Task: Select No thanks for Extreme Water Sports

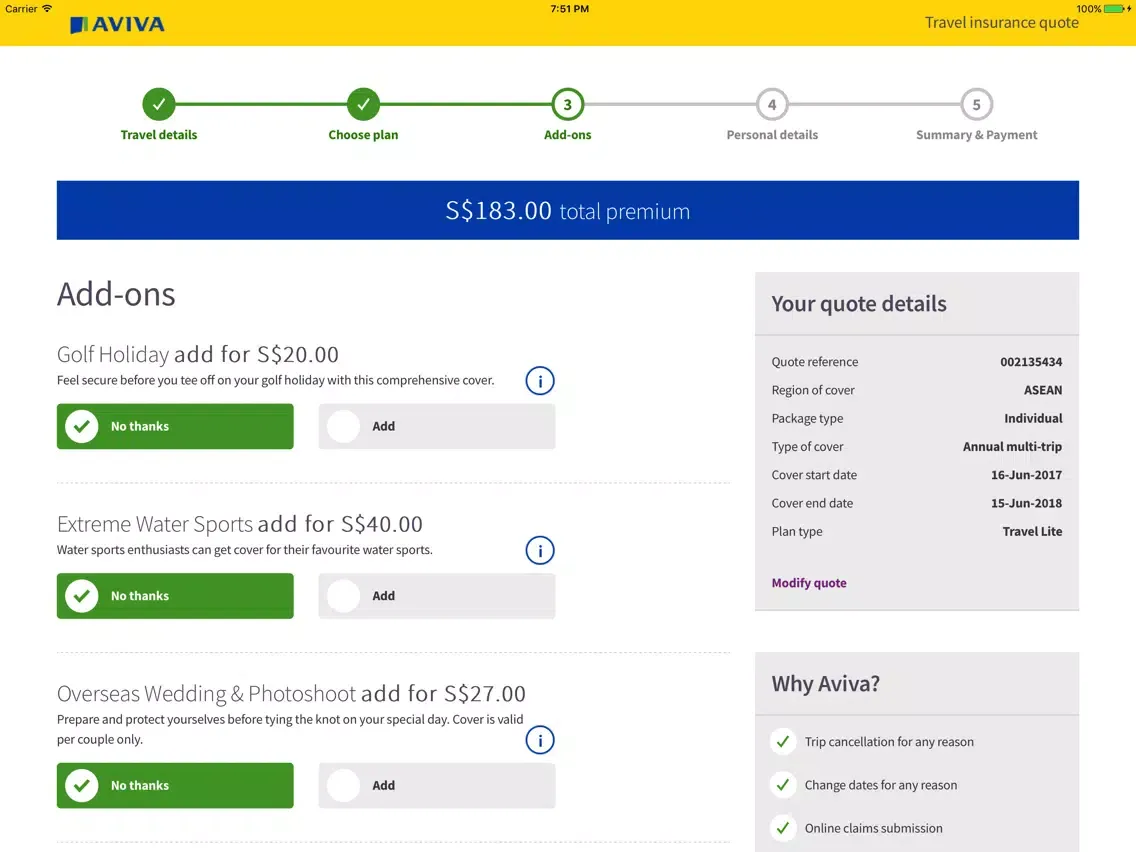Action: tap(175, 596)
